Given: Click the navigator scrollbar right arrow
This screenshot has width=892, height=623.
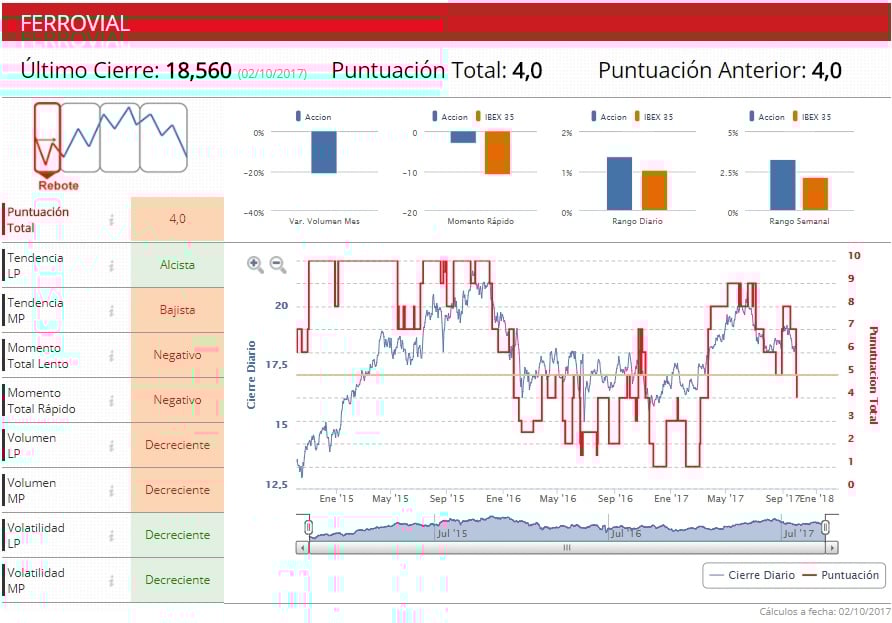Looking at the screenshot, I should [832, 548].
